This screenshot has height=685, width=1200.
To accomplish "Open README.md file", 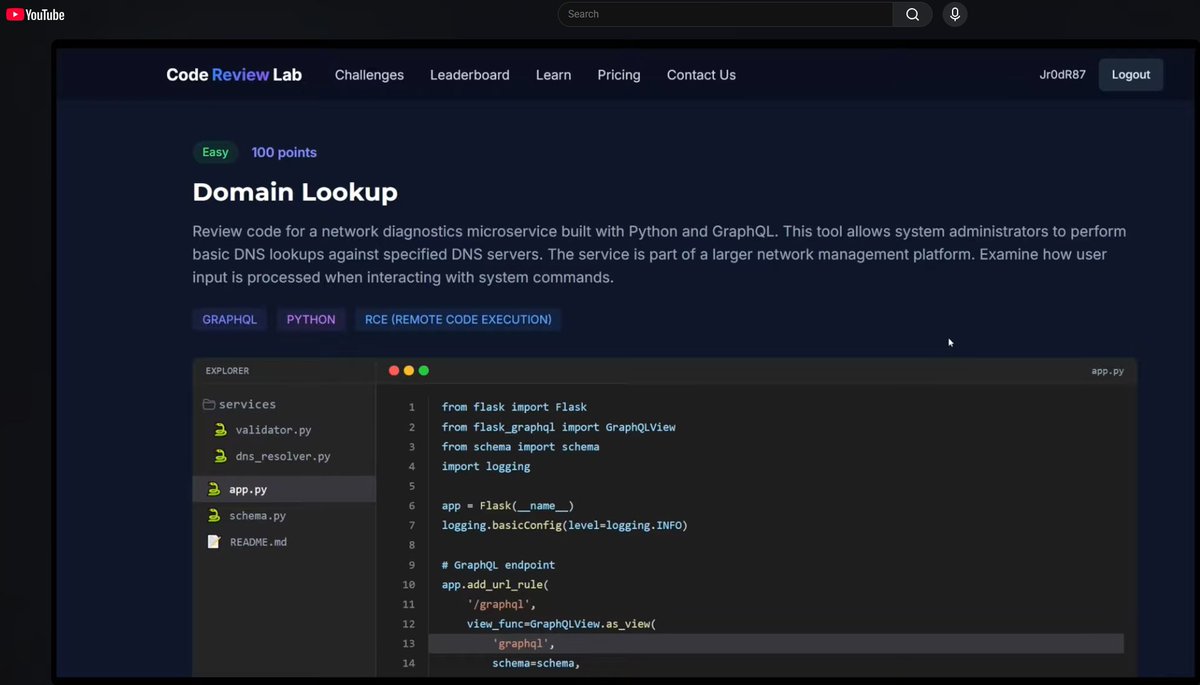I will [258, 542].
